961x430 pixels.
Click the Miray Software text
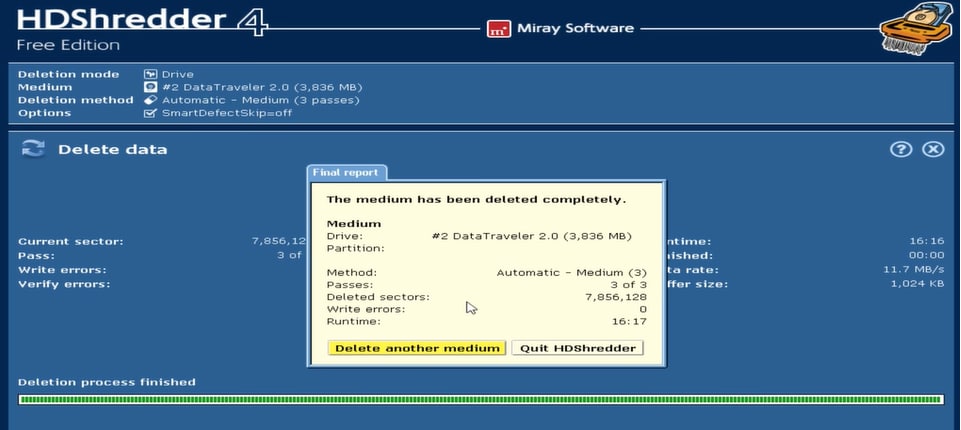click(x=575, y=28)
